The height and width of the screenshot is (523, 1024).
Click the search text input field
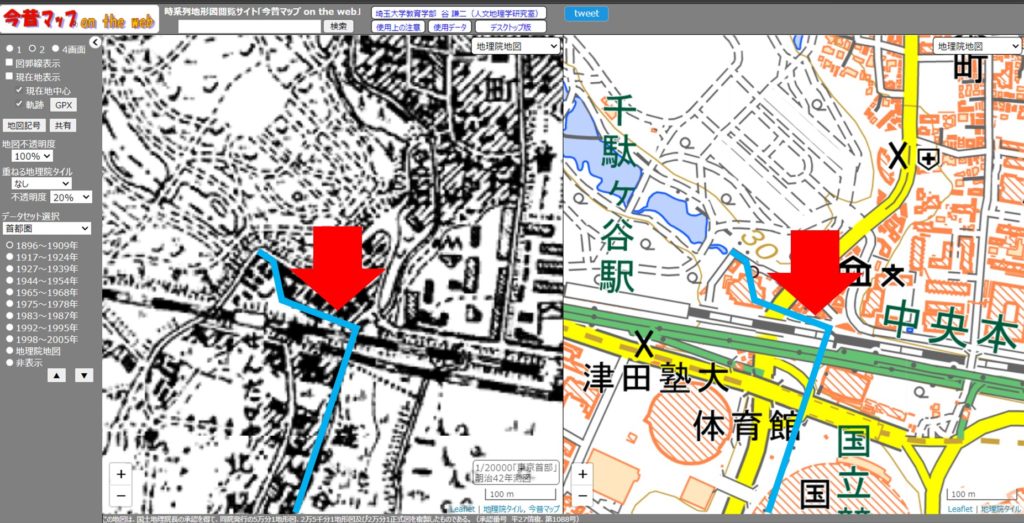click(249, 27)
